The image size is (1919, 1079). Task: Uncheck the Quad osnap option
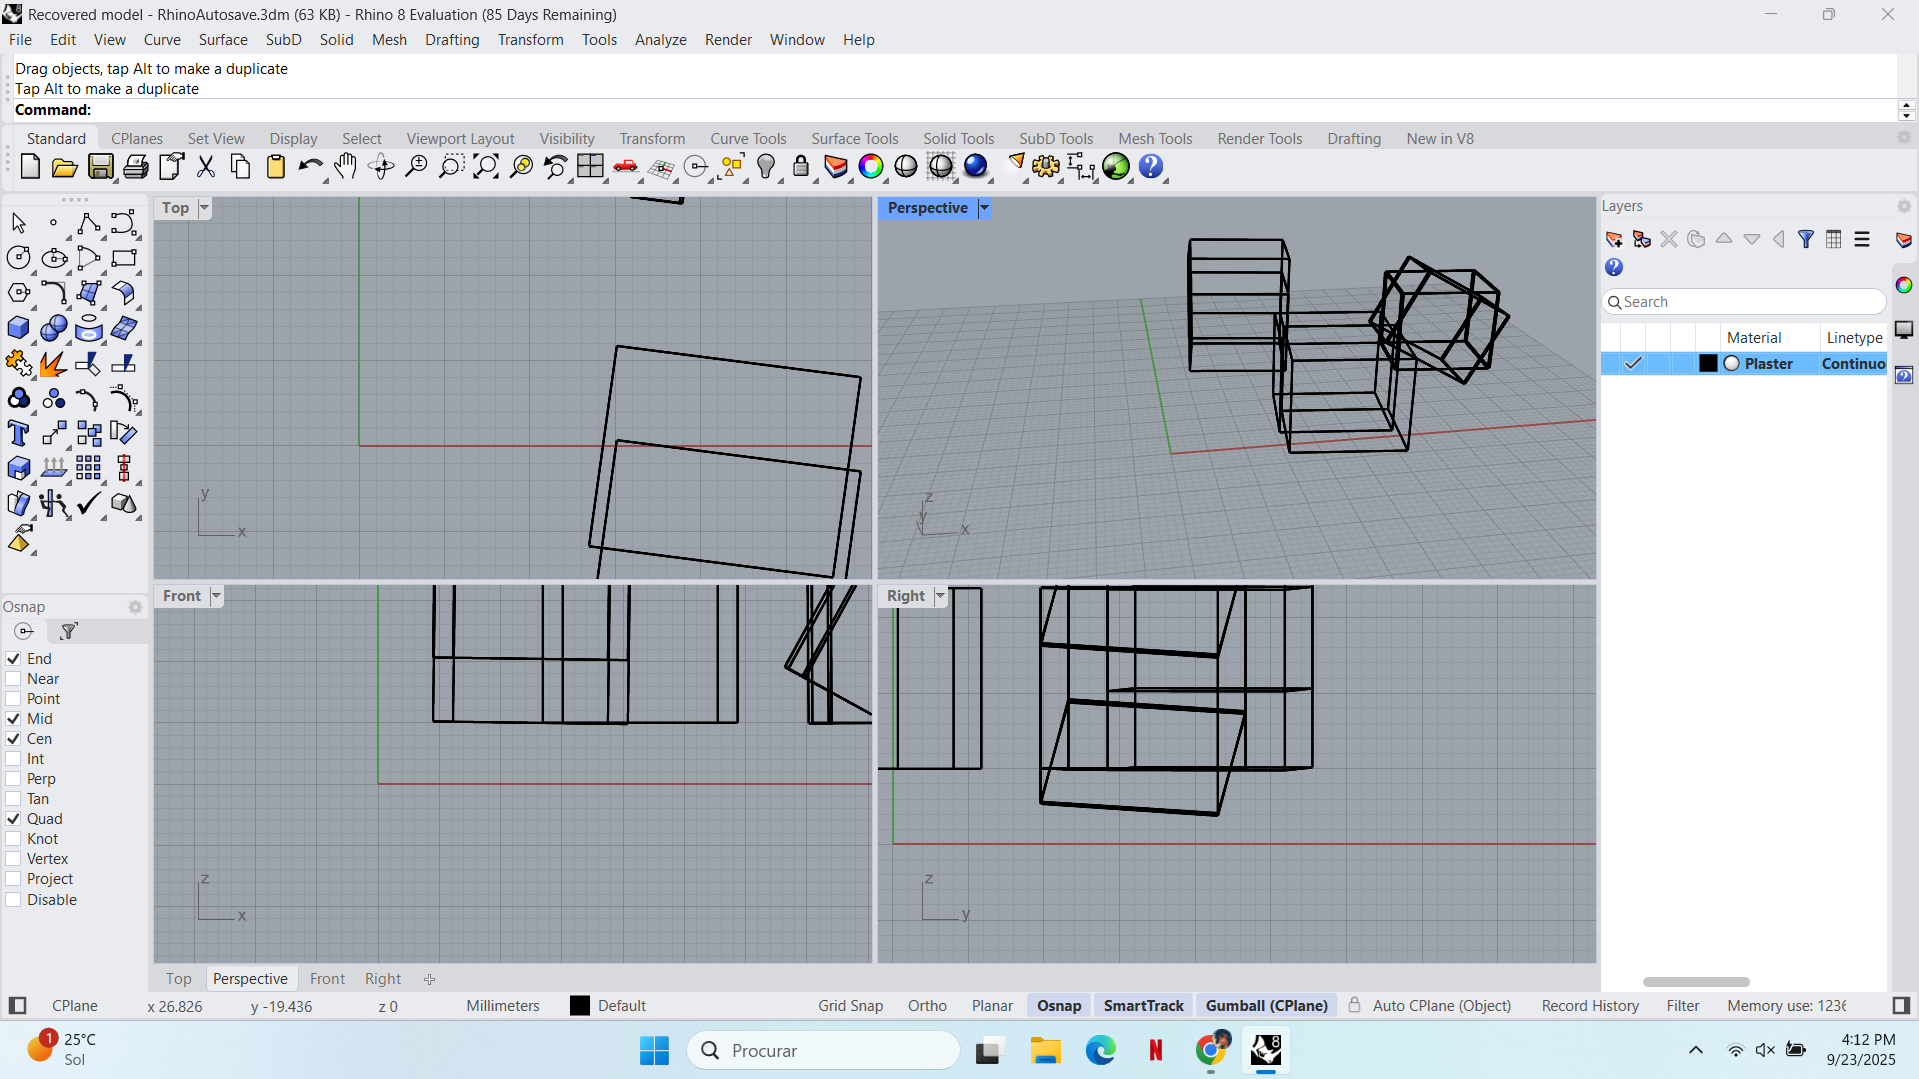(14, 819)
